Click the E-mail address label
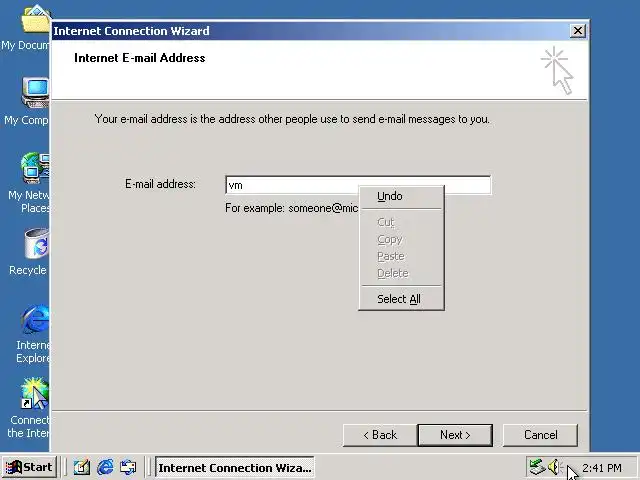The width and height of the screenshot is (640, 480). pos(160,184)
